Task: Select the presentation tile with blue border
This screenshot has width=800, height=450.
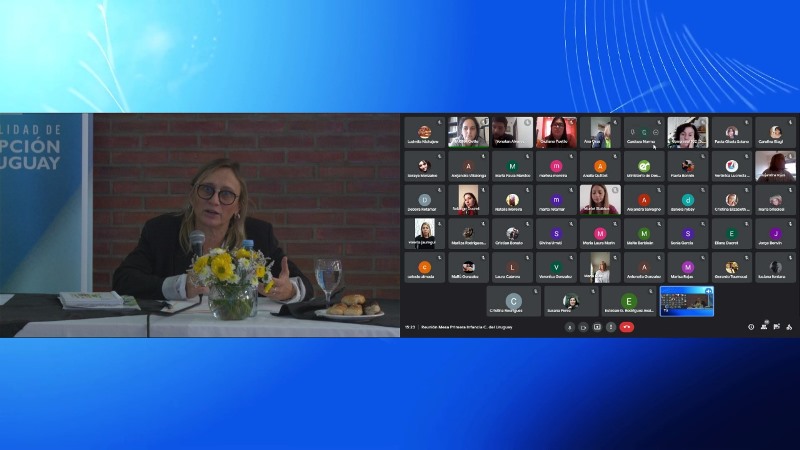Action: tap(686, 301)
